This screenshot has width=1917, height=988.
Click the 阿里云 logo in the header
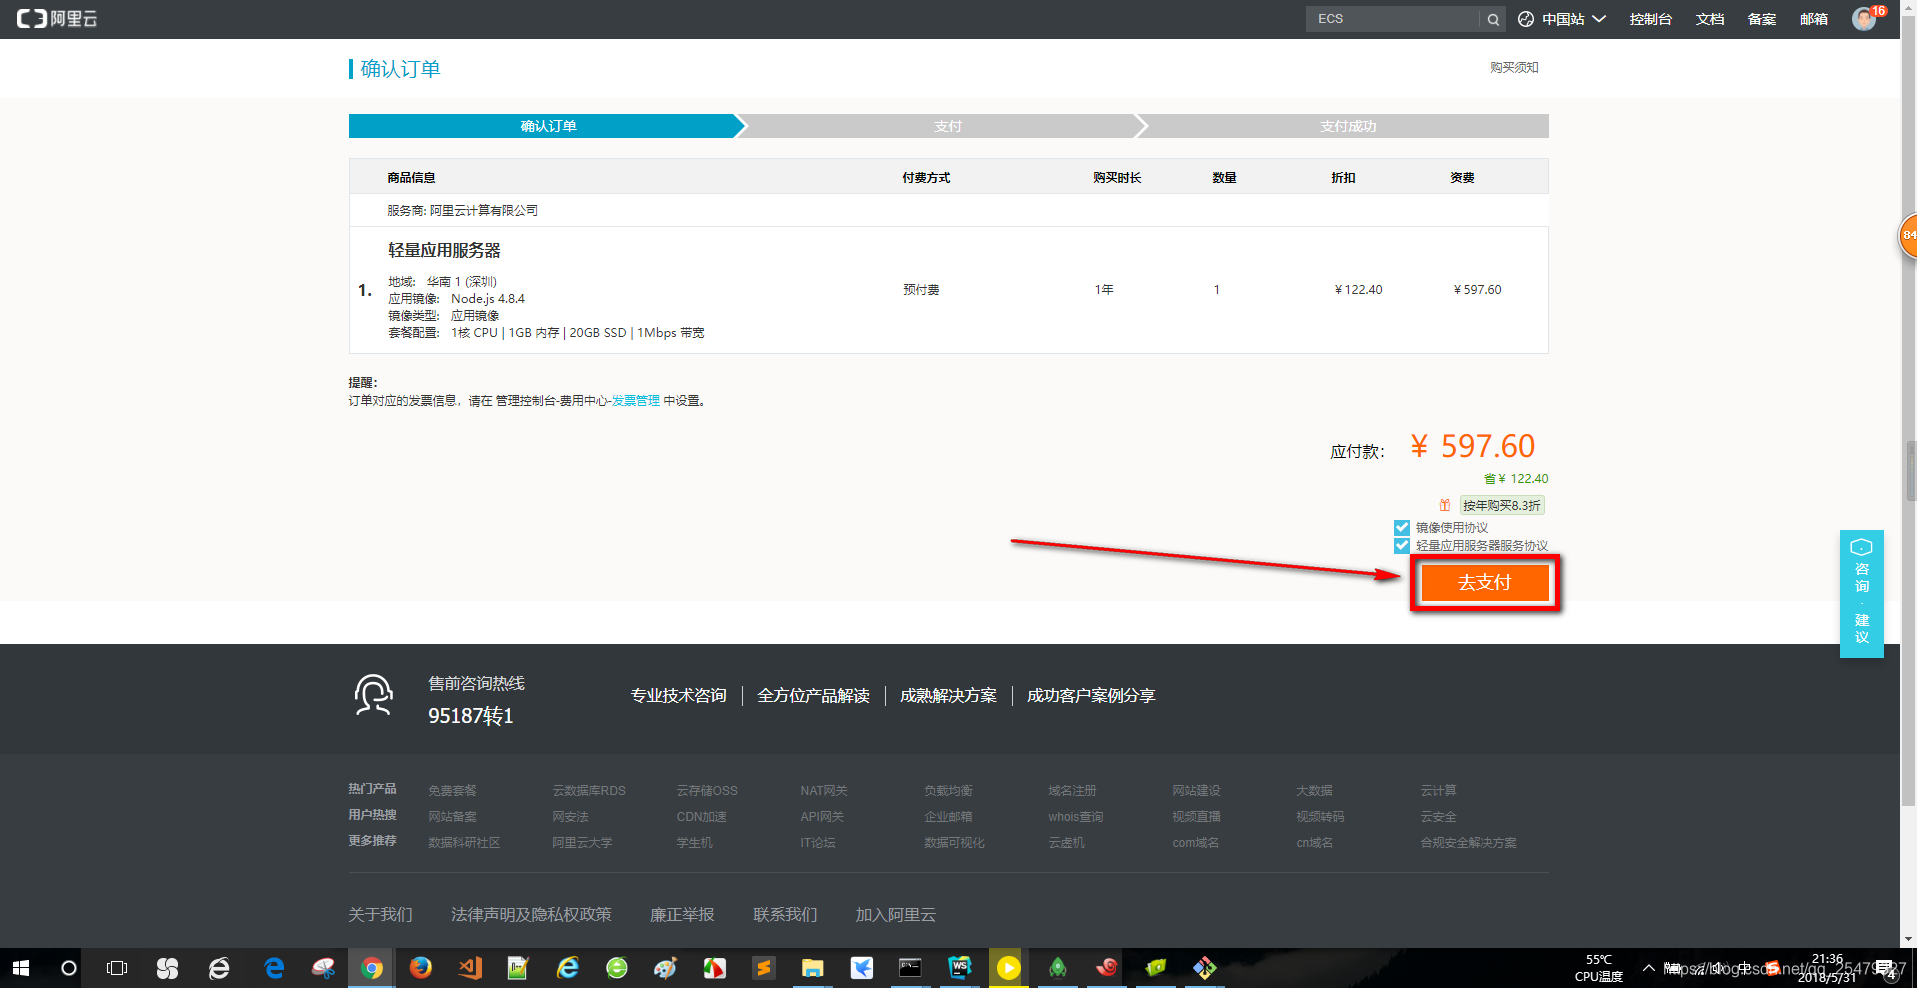pyautogui.click(x=57, y=18)
